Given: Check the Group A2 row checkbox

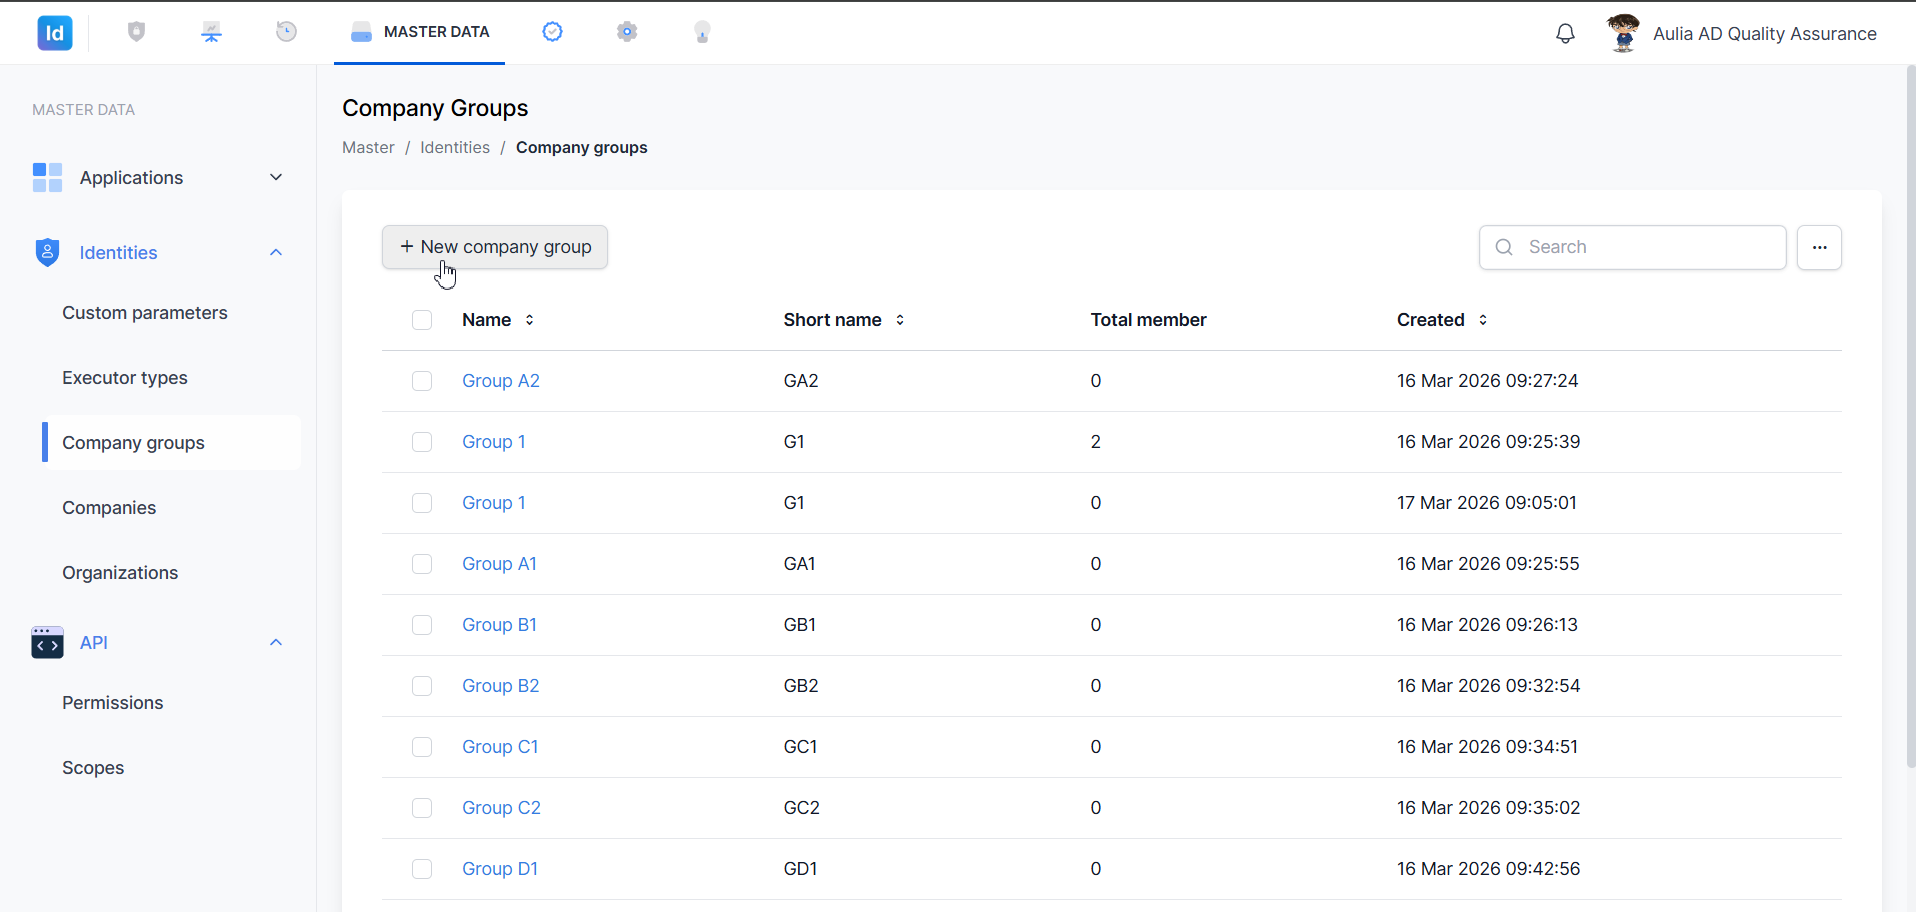Looking at the screenshot, I should point(422,381).
